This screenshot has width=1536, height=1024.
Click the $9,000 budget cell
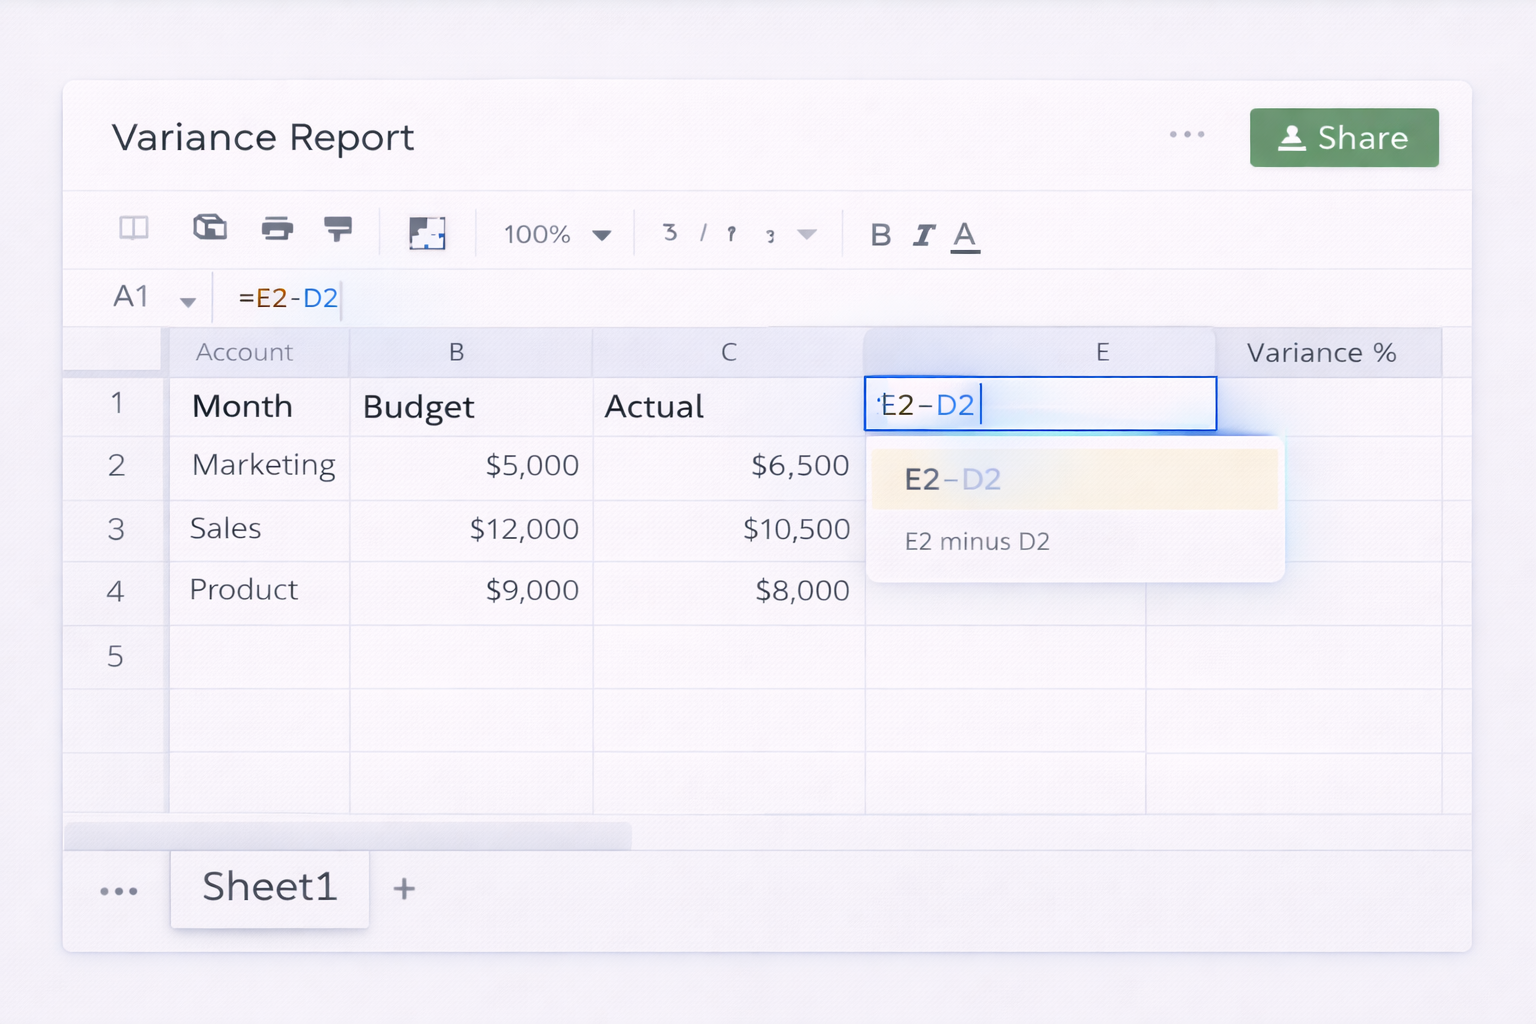471,591
